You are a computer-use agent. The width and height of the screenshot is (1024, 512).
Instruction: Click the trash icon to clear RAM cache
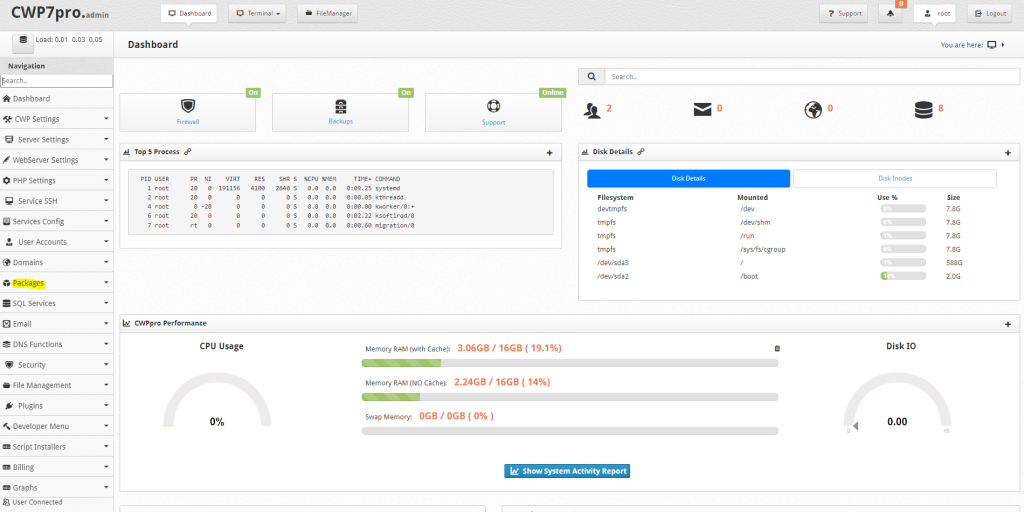click(776, 349)
